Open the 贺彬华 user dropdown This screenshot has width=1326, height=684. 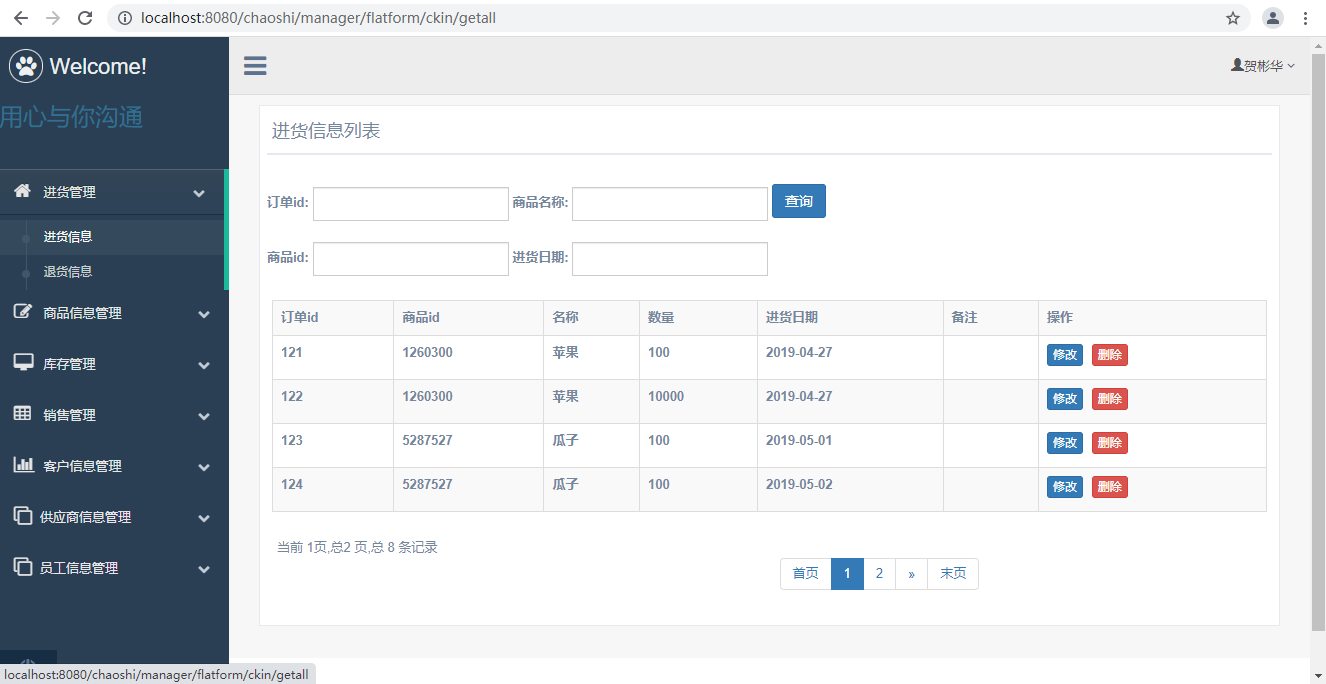[x=1263, y=66]
